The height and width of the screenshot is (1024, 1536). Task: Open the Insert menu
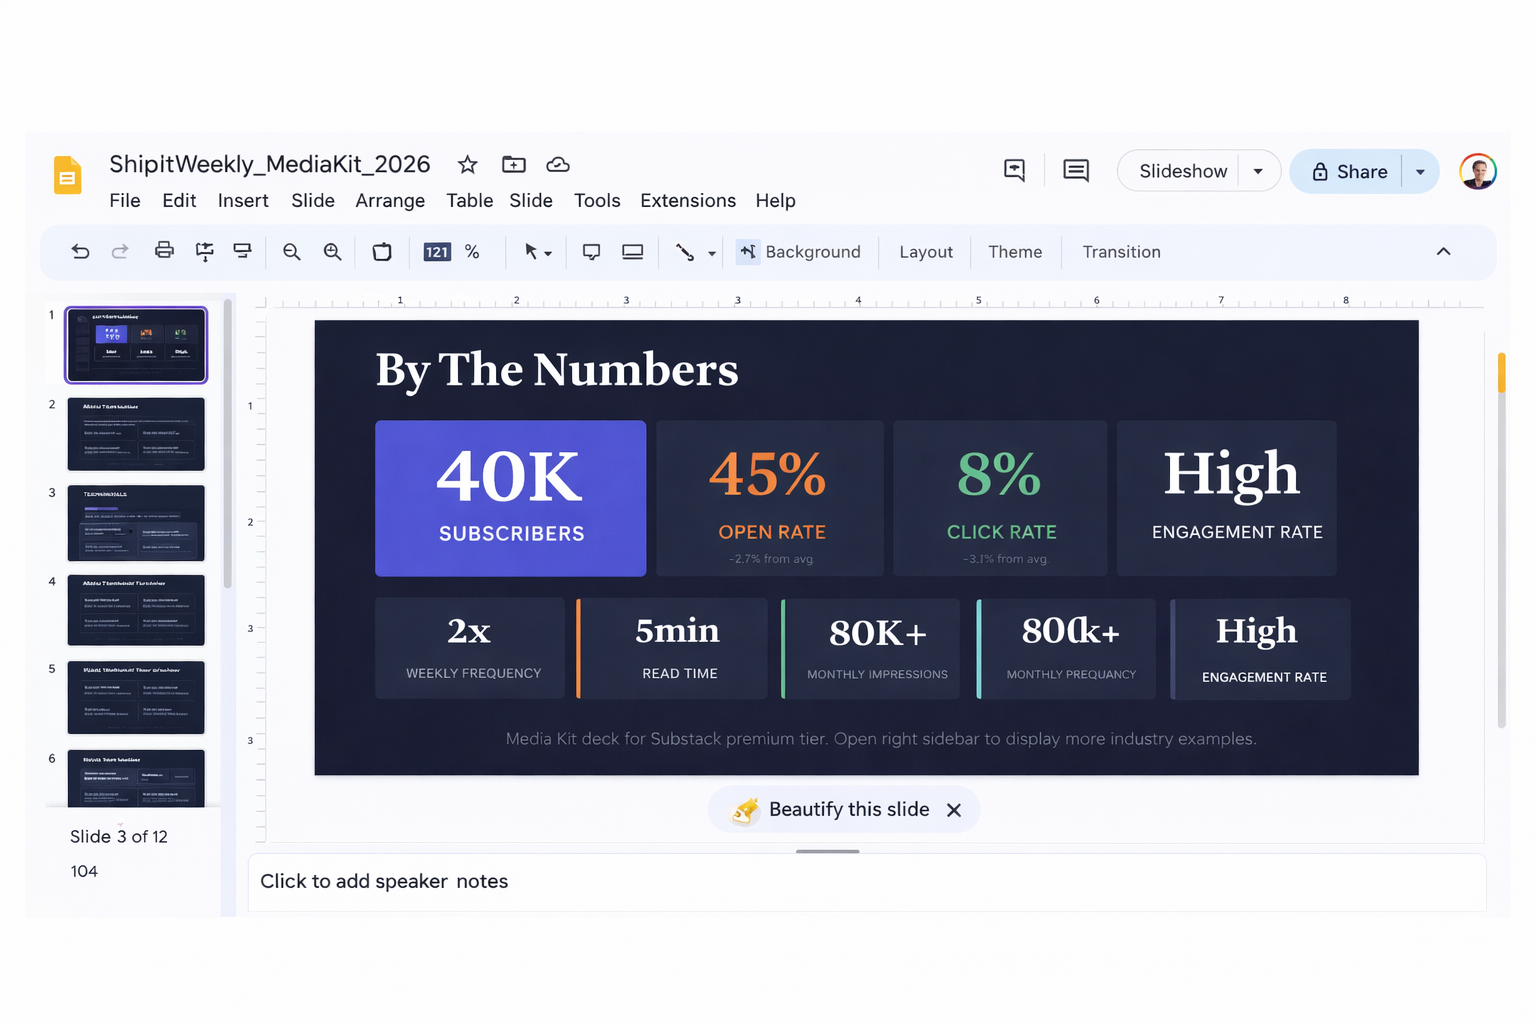243,200
